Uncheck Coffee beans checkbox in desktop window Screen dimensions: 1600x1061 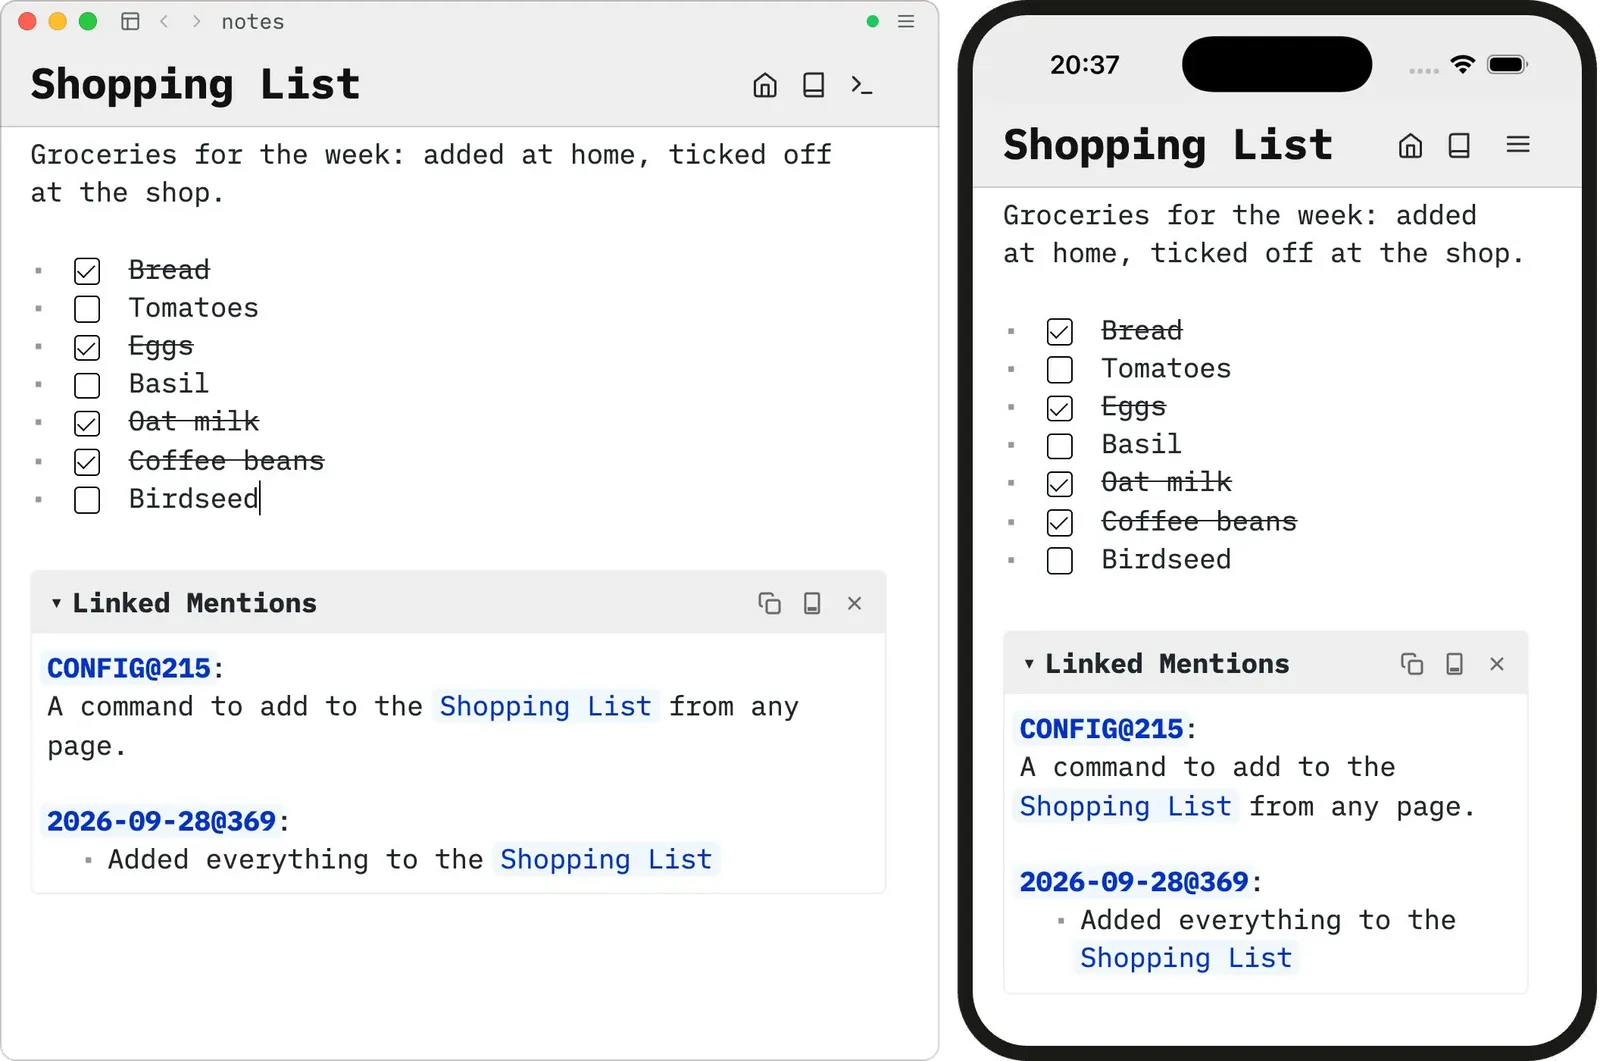pos(87,462)
